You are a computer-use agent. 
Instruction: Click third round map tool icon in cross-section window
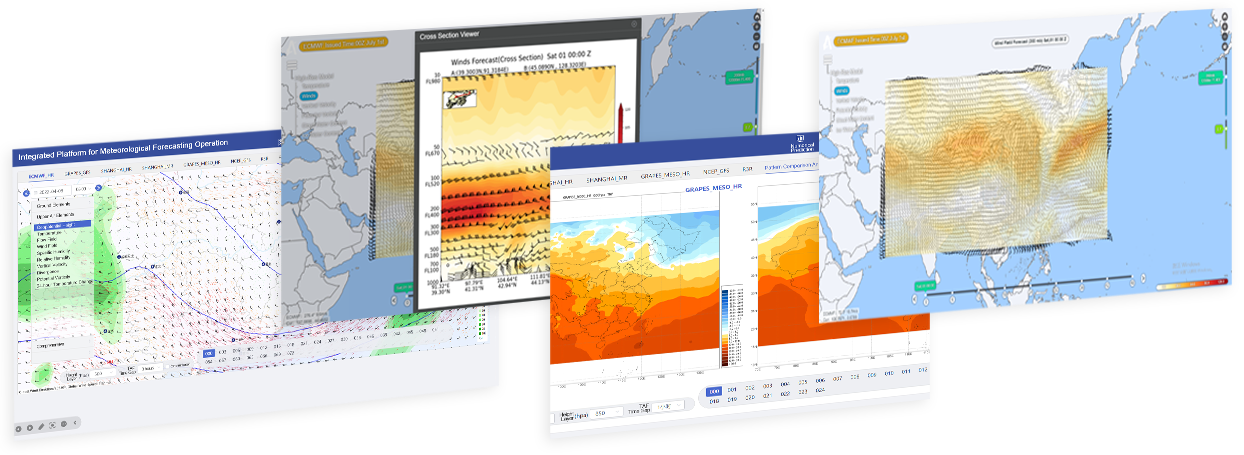757,37
